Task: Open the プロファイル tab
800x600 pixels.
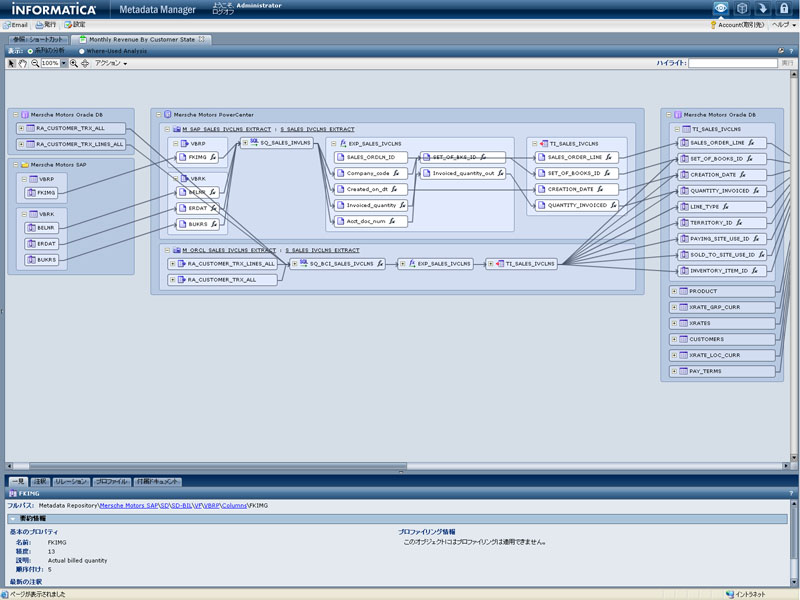Action: (111, 482)
